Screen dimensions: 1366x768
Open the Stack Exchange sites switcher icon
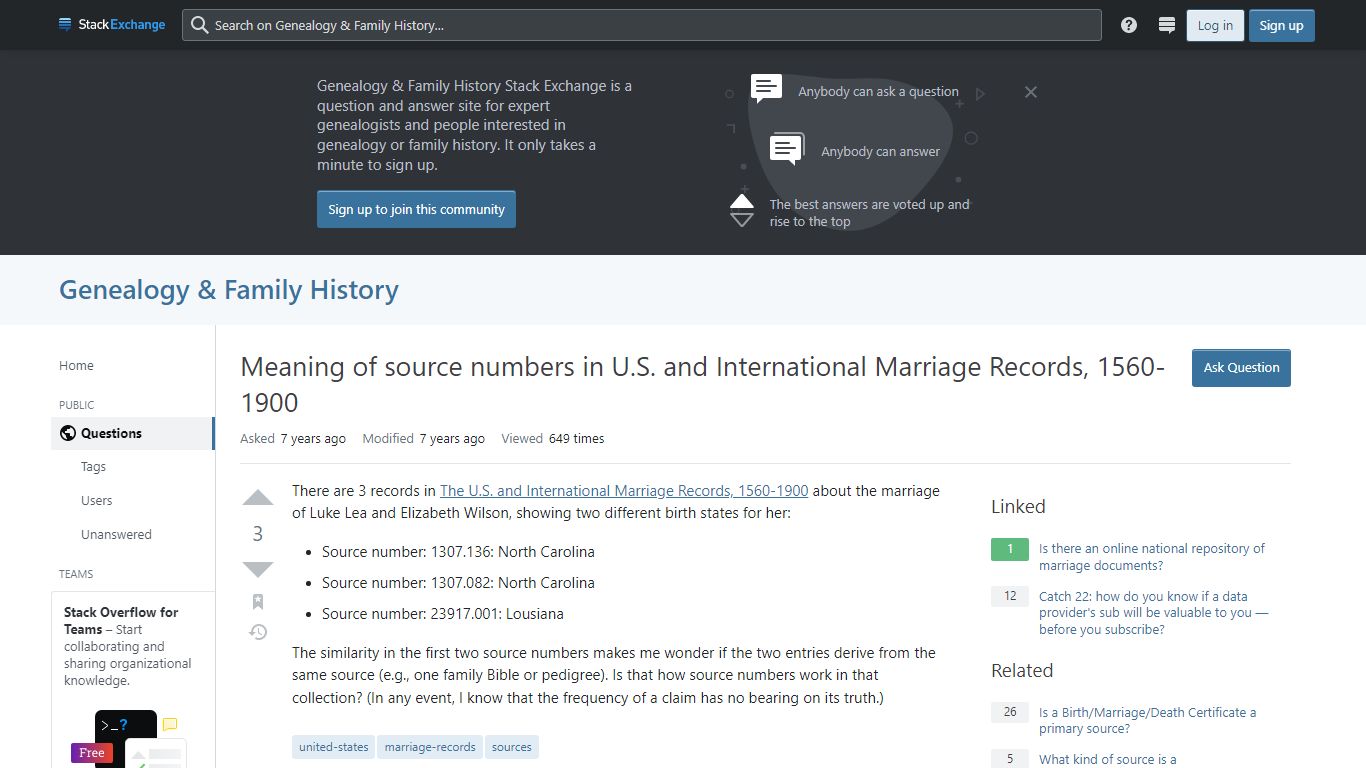[1166, 25]
